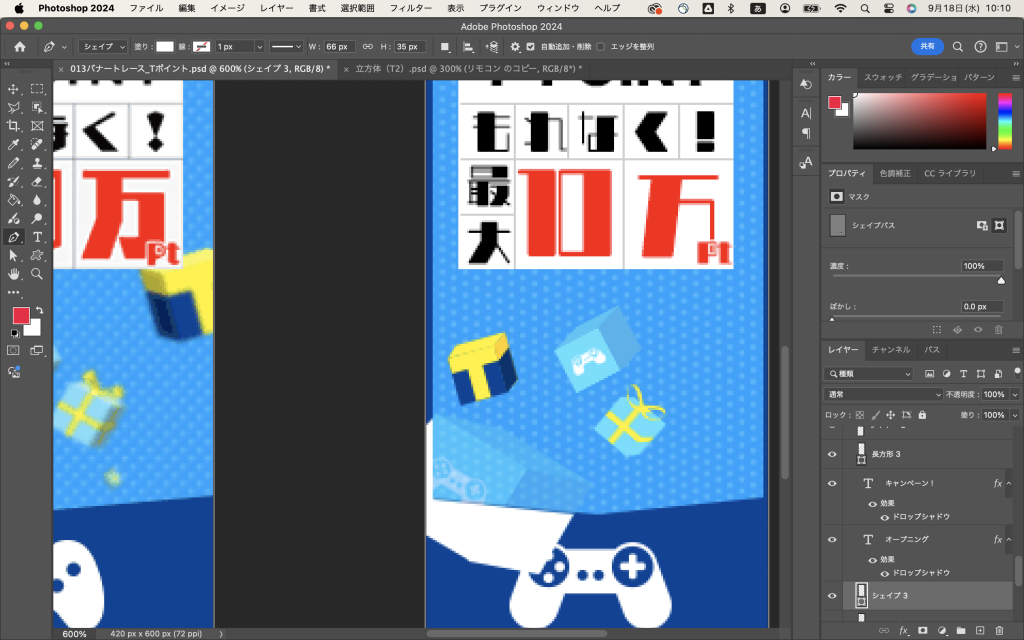Toggle the 自動追加・削除 checkbox

point(530,47)
